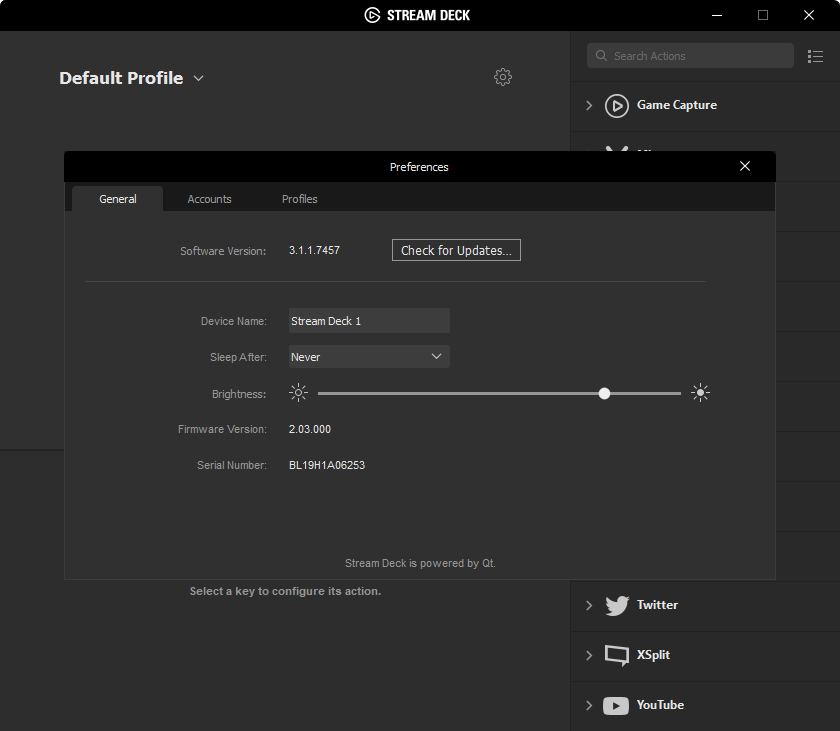Click the Game Capture label
Viewport: 840px width, 731px height.
677,105
